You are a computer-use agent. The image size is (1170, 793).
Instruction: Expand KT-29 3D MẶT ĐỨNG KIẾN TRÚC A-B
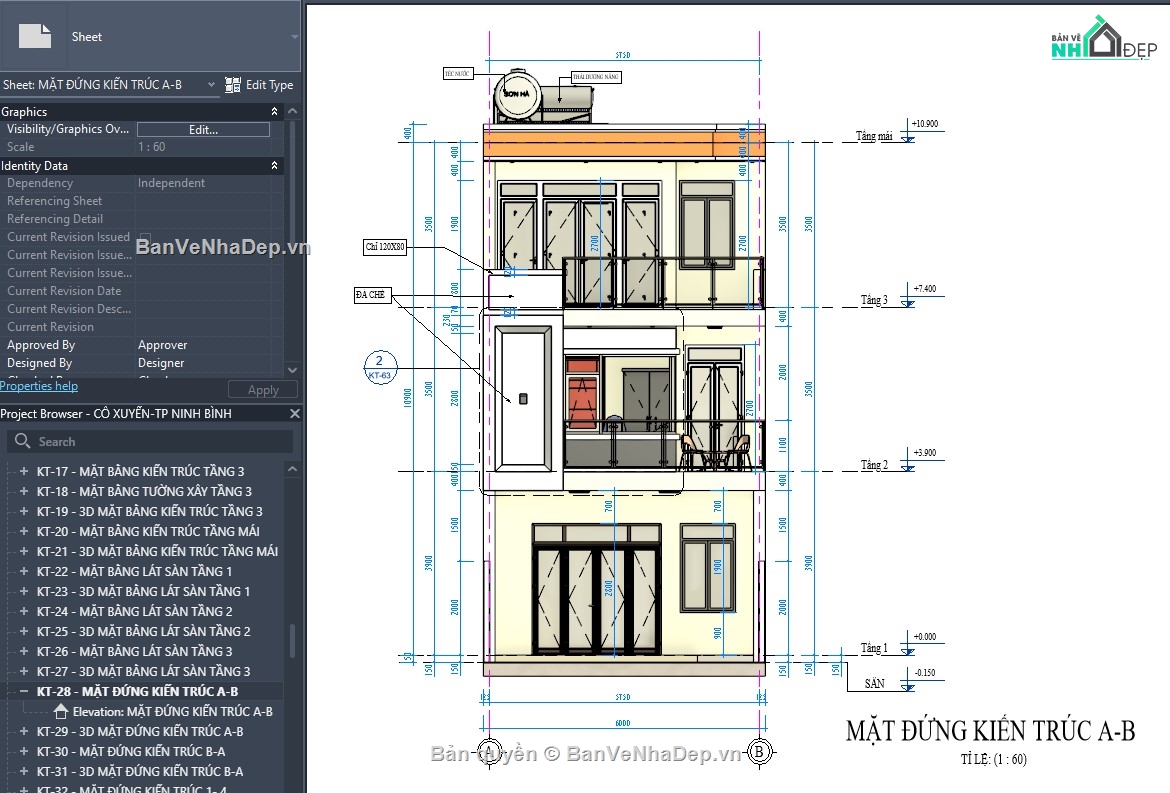click(x=24, y=732)
